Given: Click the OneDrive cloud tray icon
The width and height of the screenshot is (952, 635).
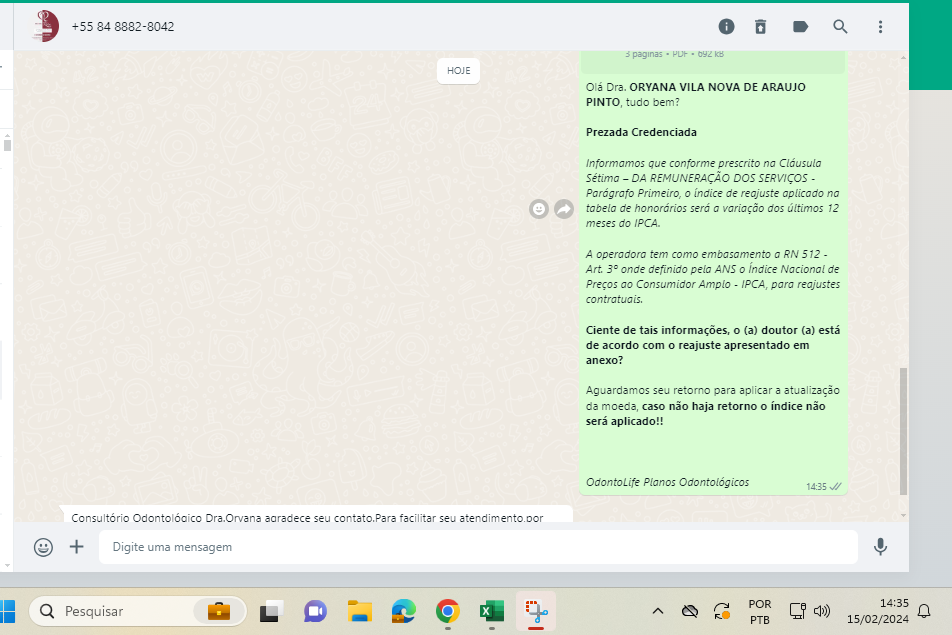Looking at the screenshot, I should tap(690, 611).
